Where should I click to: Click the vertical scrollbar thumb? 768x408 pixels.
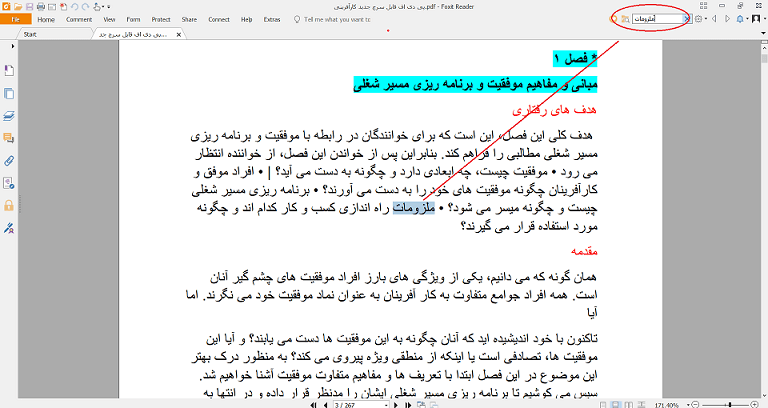pyautogui.click(x=764, y=58)
